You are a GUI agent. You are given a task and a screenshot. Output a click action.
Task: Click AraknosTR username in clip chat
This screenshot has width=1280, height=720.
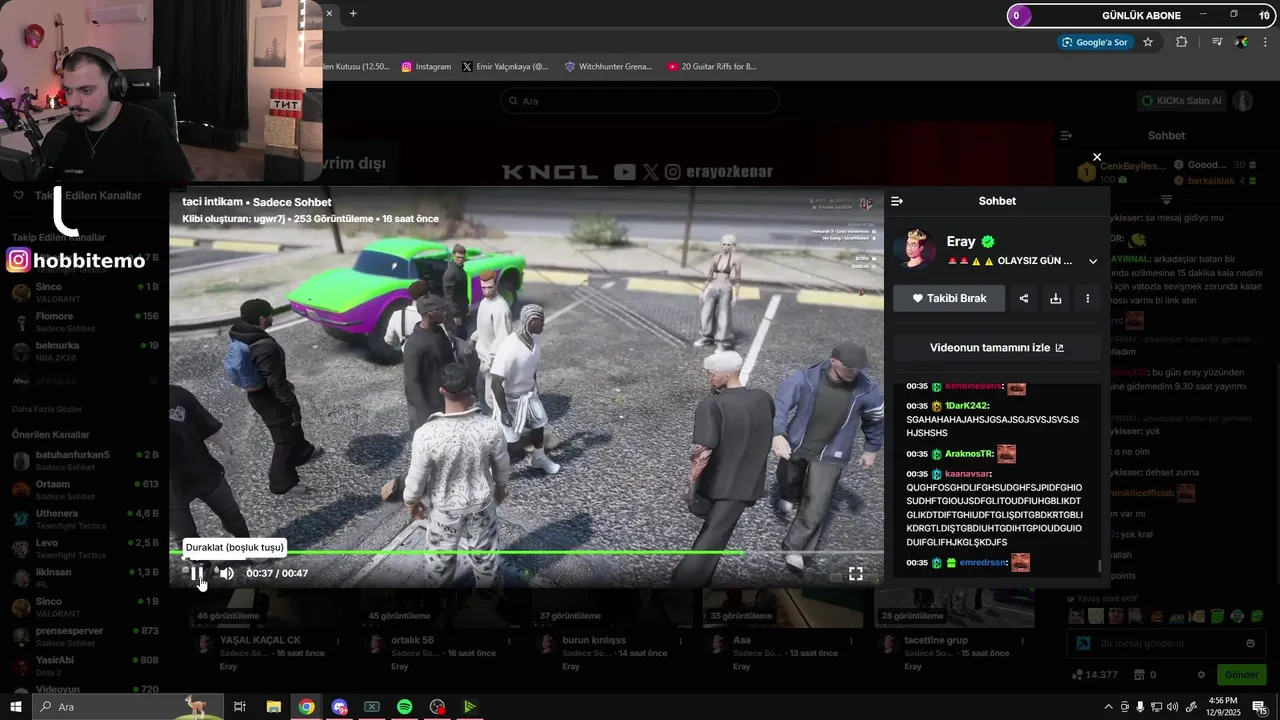click(x=969, y=454)
